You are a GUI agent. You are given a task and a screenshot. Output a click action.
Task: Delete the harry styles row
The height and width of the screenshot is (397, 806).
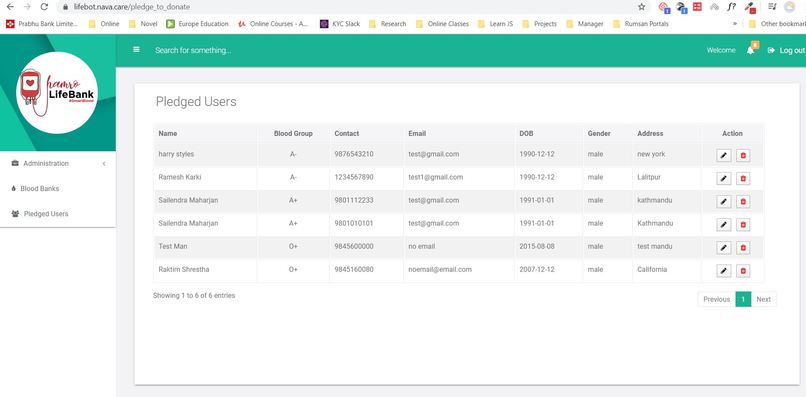pyautogui.click(x=743, y=155)
